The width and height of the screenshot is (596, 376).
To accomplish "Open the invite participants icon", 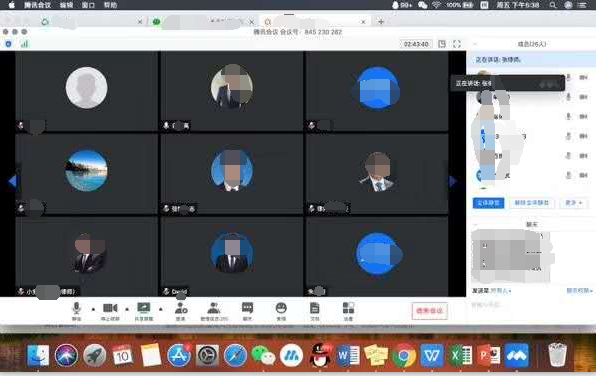I will click(181, 308).
